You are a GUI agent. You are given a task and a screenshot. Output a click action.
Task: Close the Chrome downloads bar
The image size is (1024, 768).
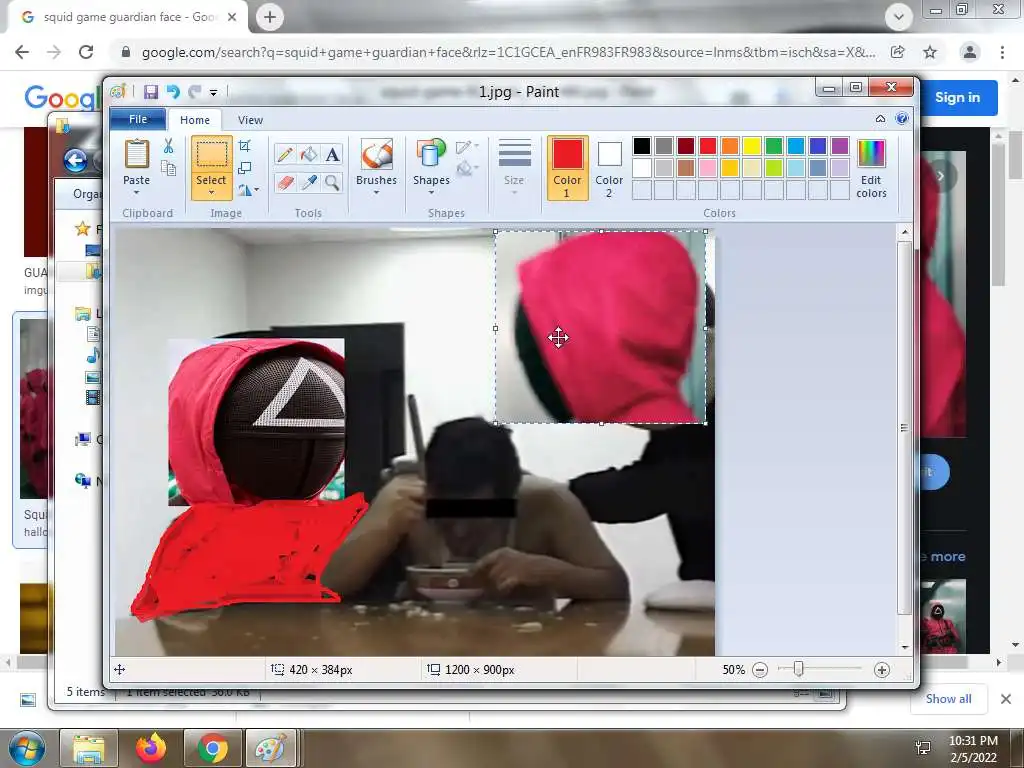tap(1006, 699)
